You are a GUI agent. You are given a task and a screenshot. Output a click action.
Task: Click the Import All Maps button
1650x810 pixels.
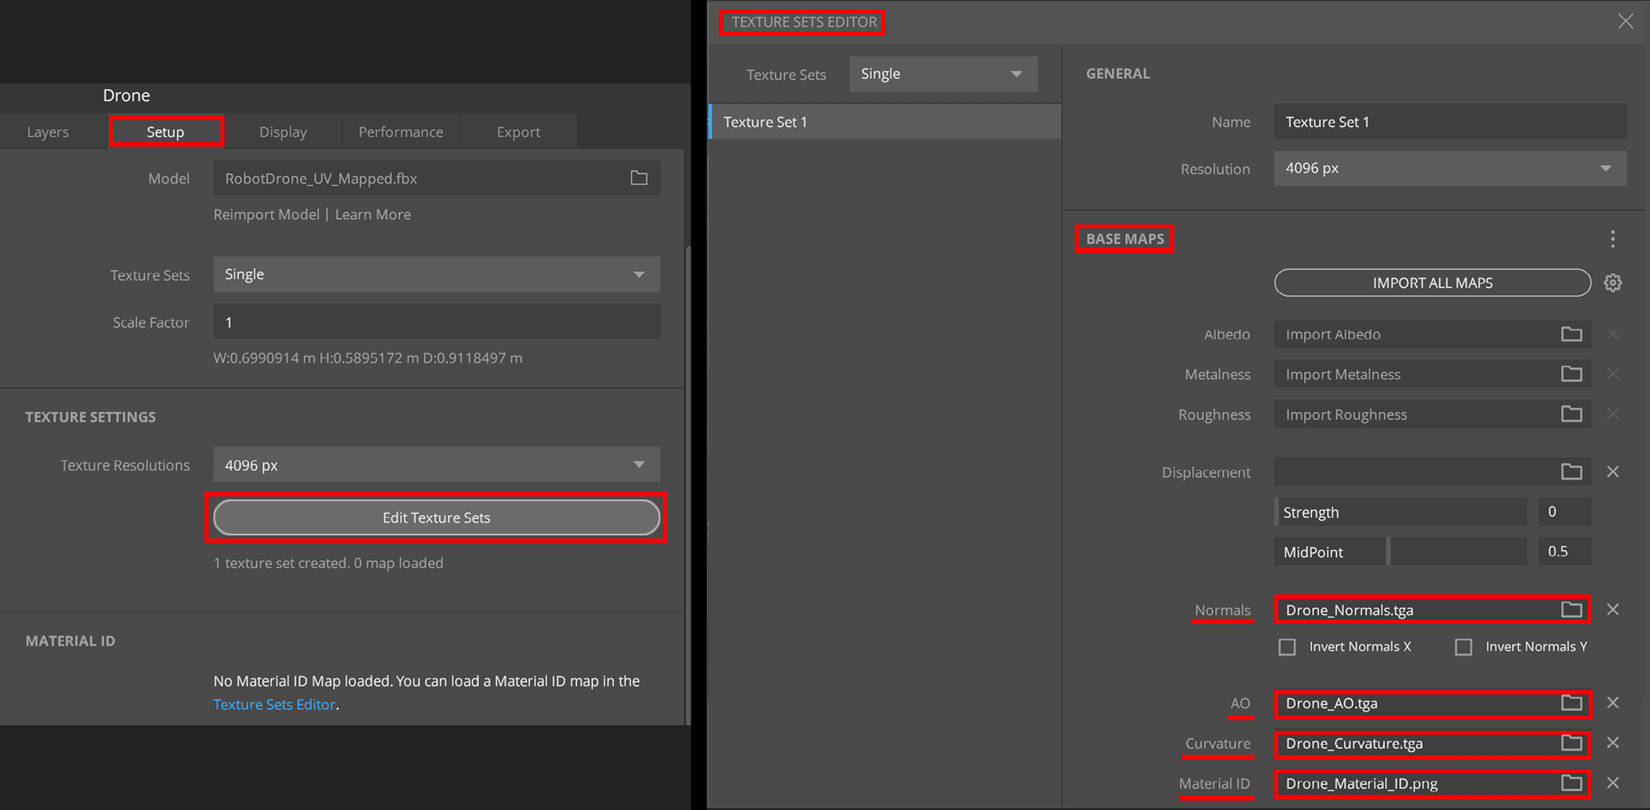coord(1432,283)
